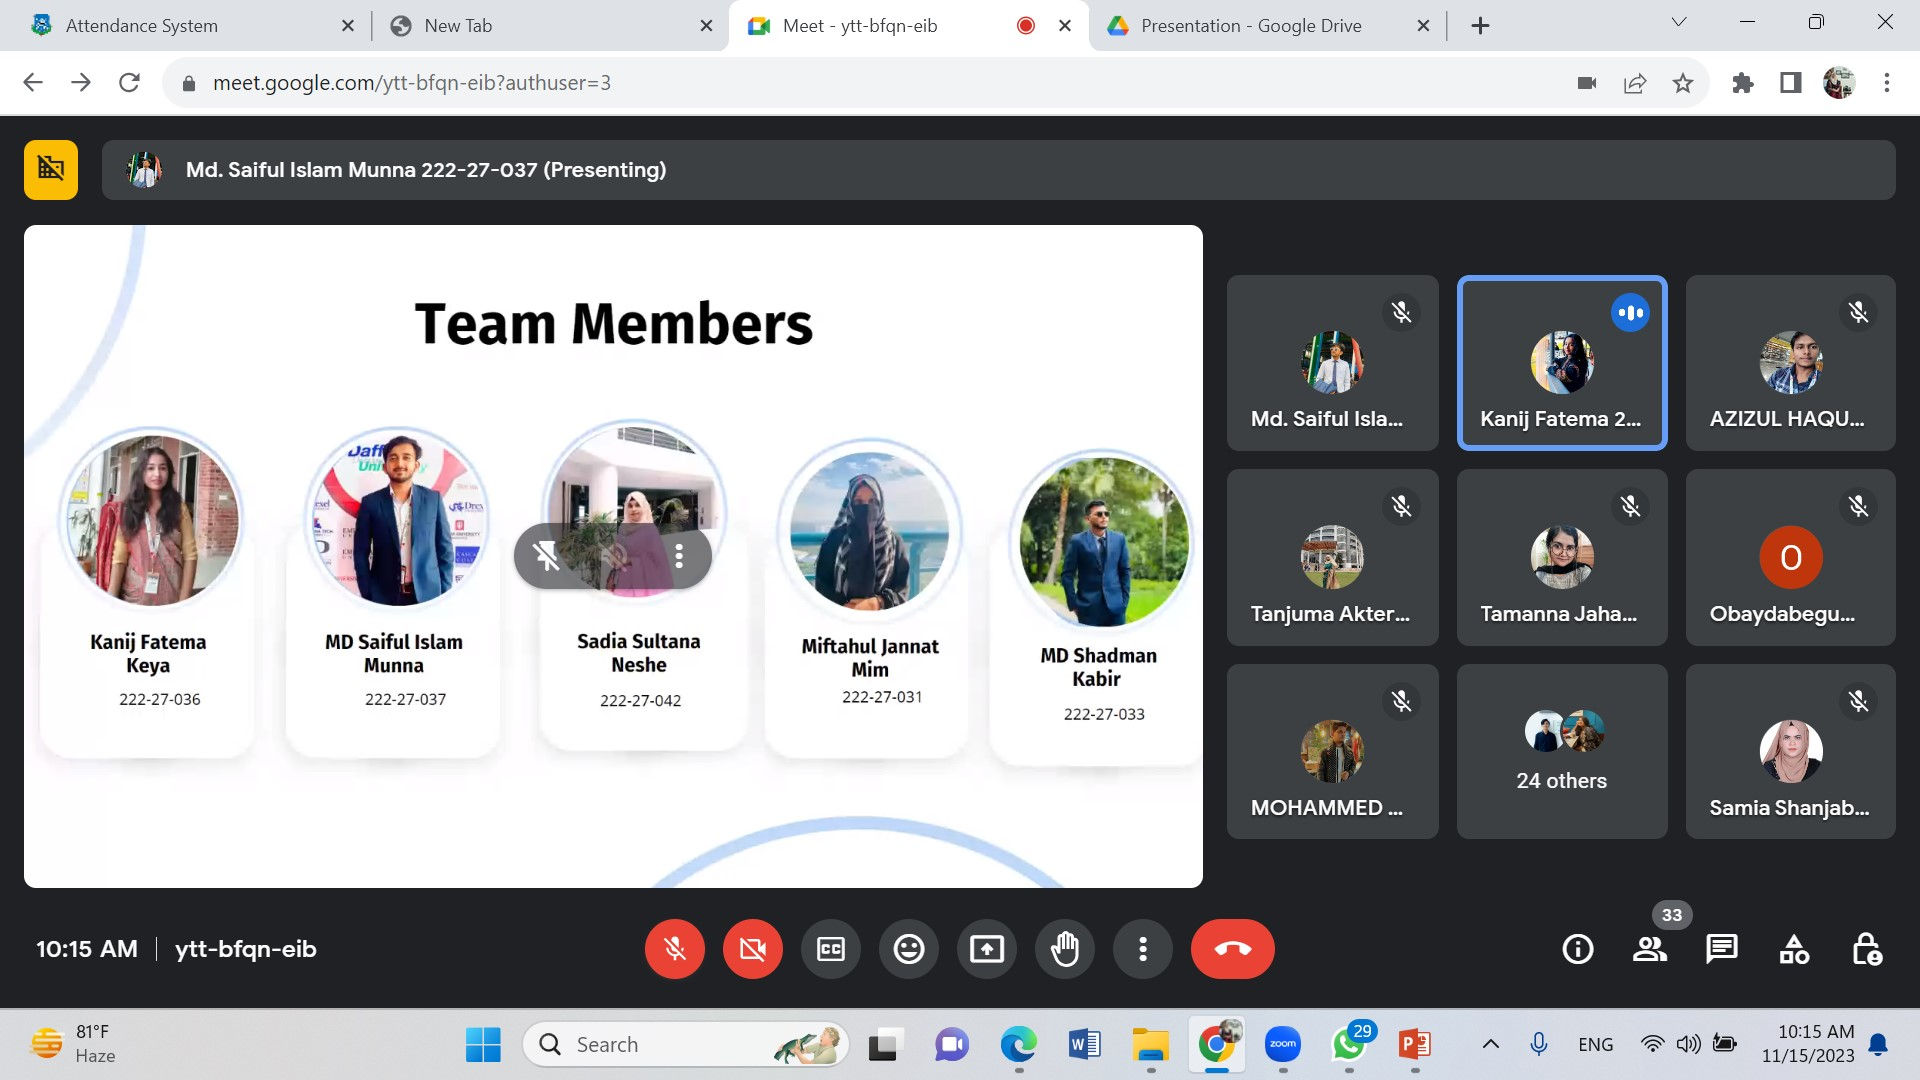
Task: Open WhatsApp from the taskbar
Action: coord(1350,1045)
